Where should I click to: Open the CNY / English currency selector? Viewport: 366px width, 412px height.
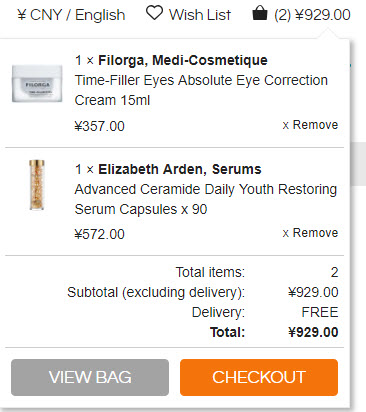point(71,15)
